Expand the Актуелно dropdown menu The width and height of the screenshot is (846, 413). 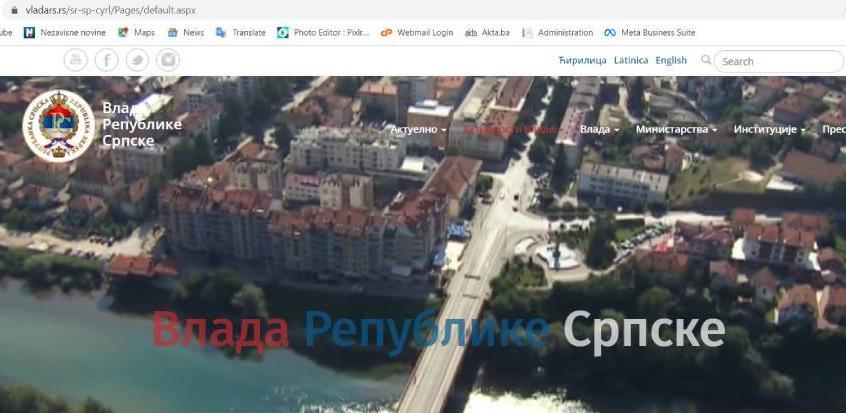(x=418, y=130)
